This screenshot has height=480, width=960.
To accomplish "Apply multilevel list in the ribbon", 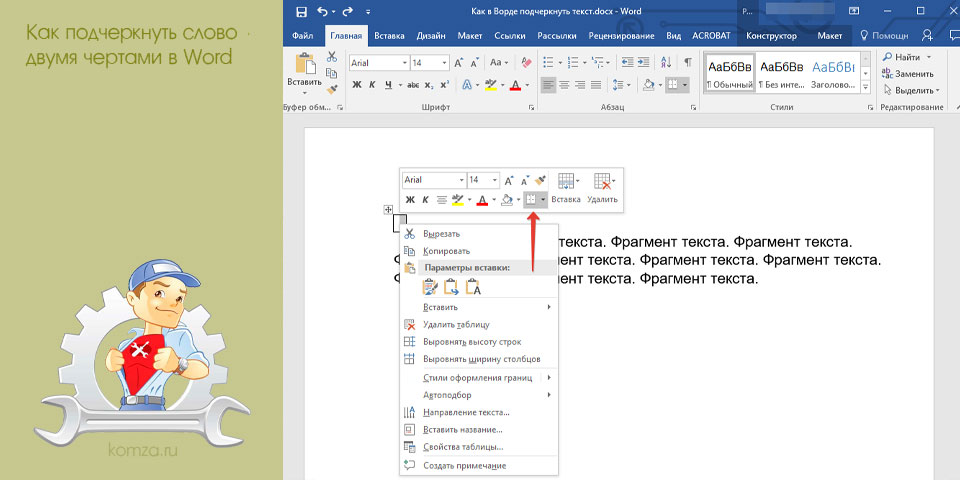I will 598,62.
